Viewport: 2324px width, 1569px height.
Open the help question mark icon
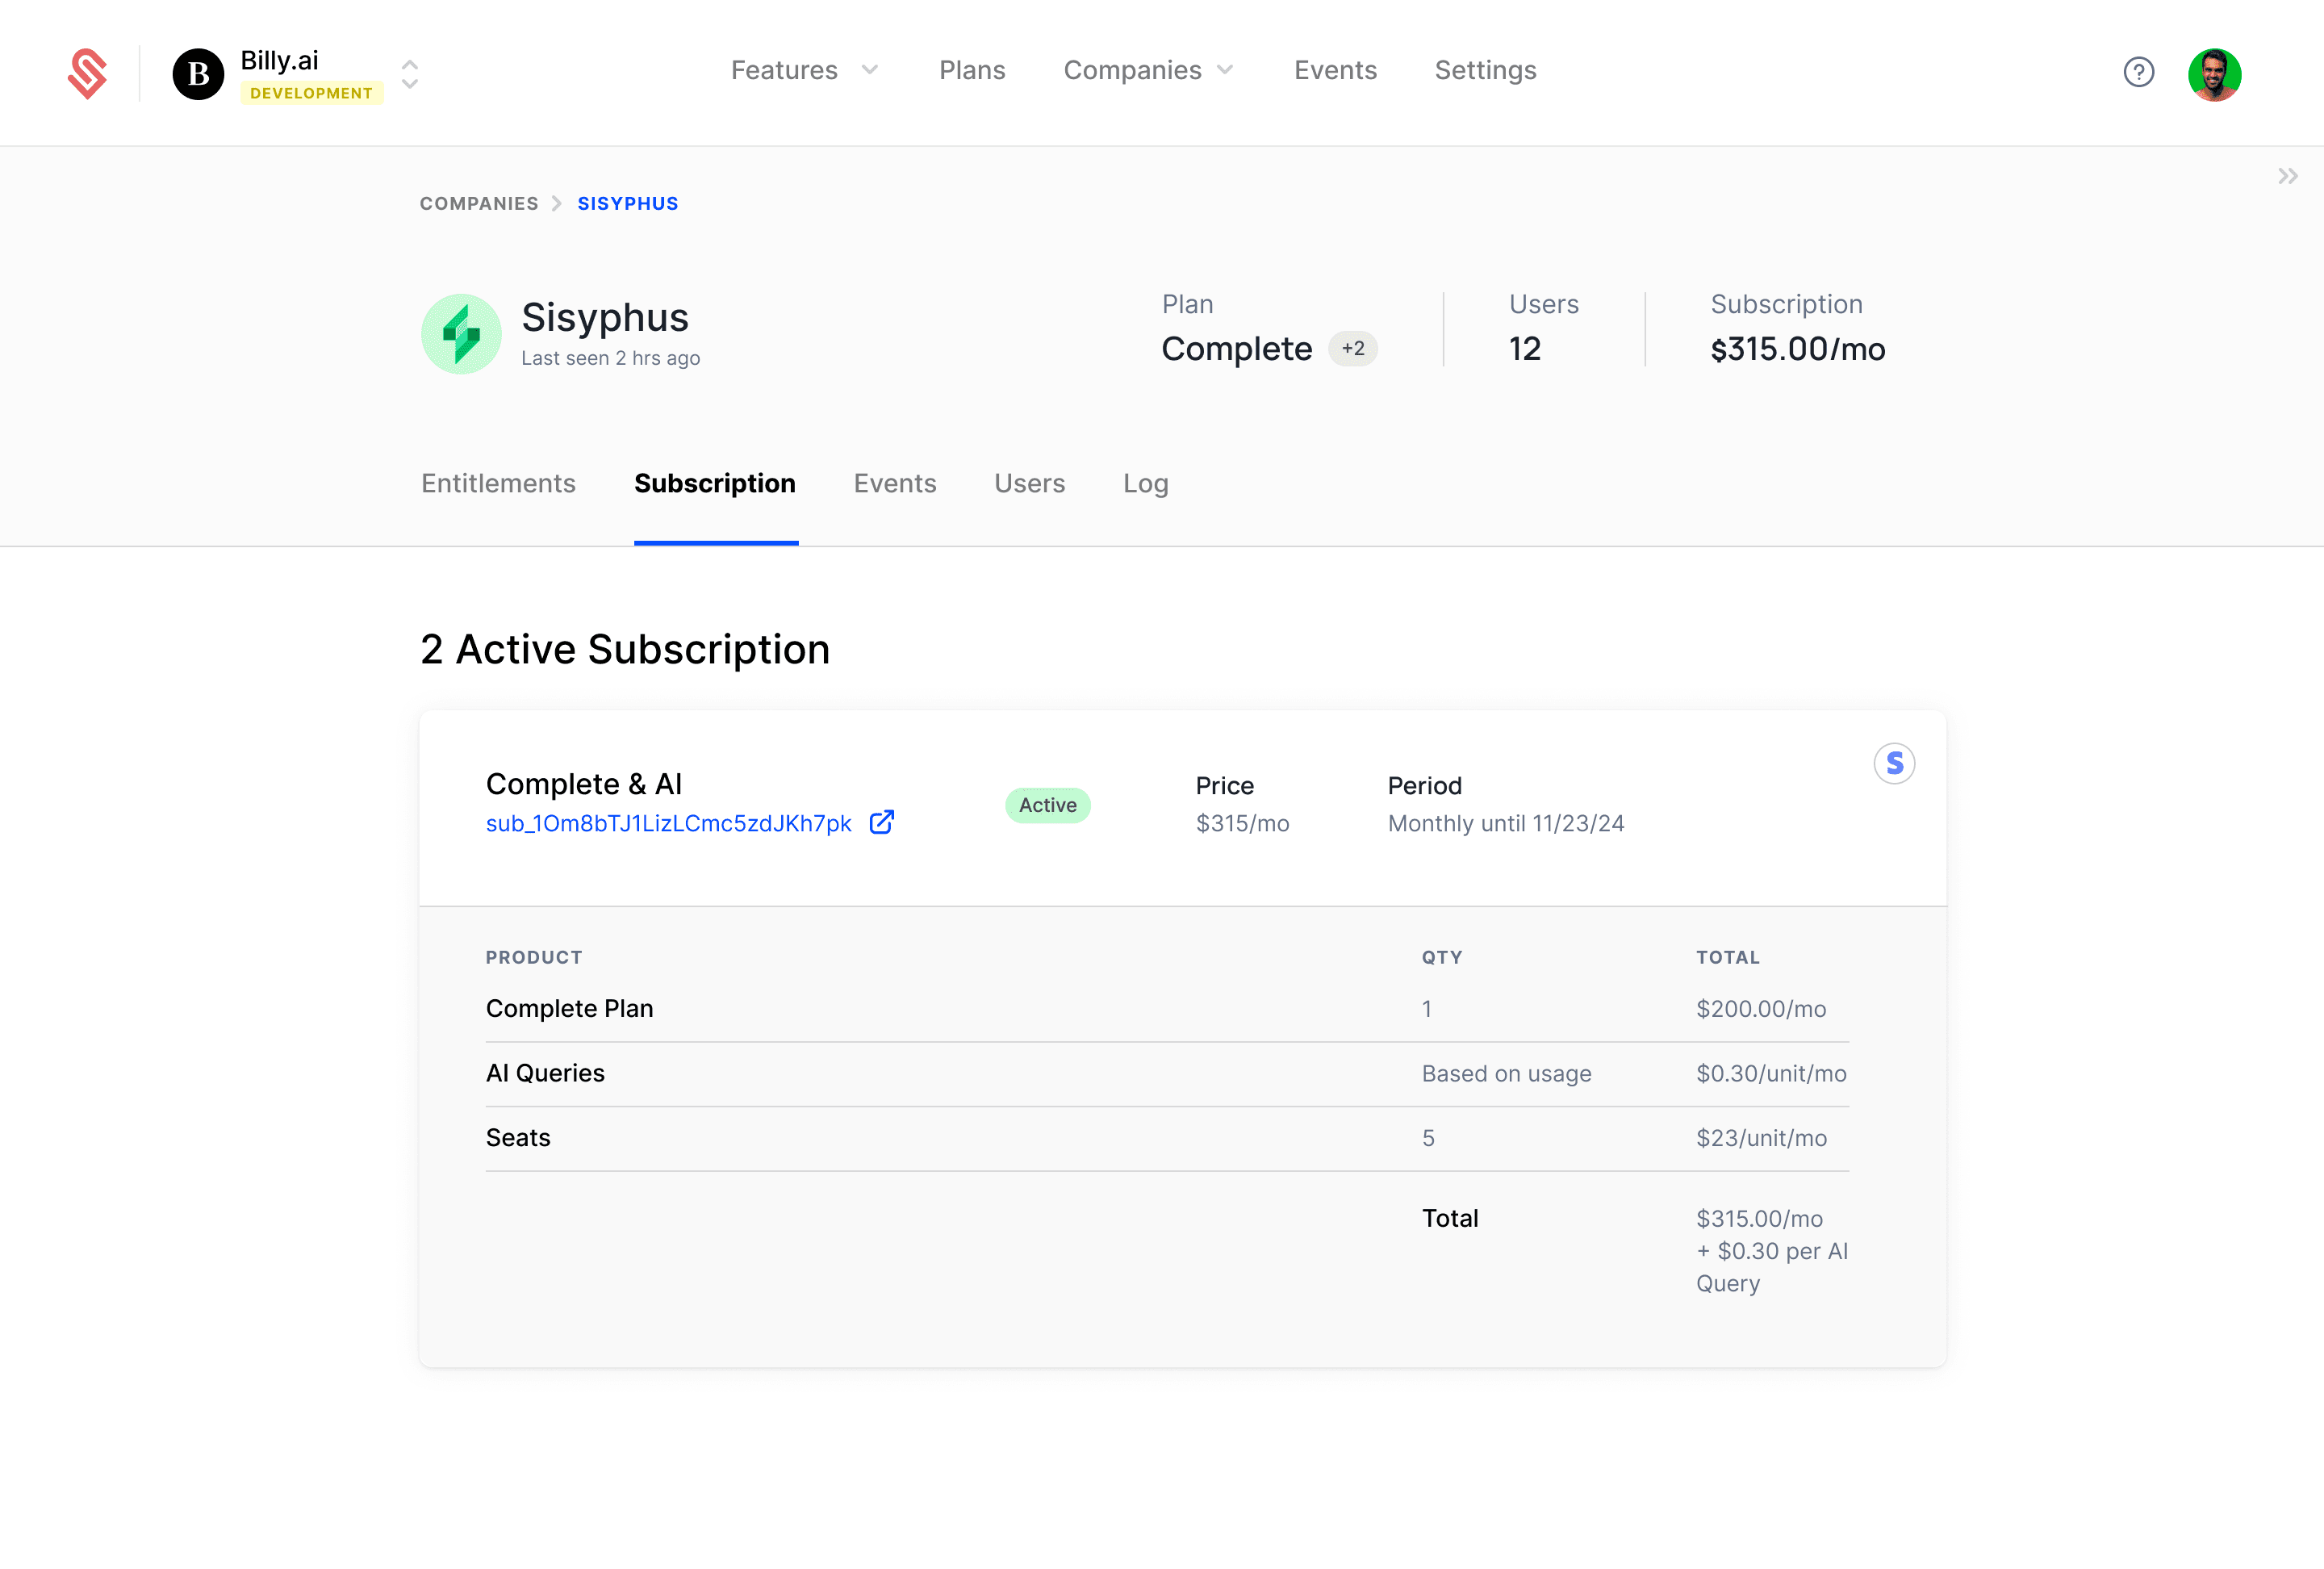coord(2138,72)
